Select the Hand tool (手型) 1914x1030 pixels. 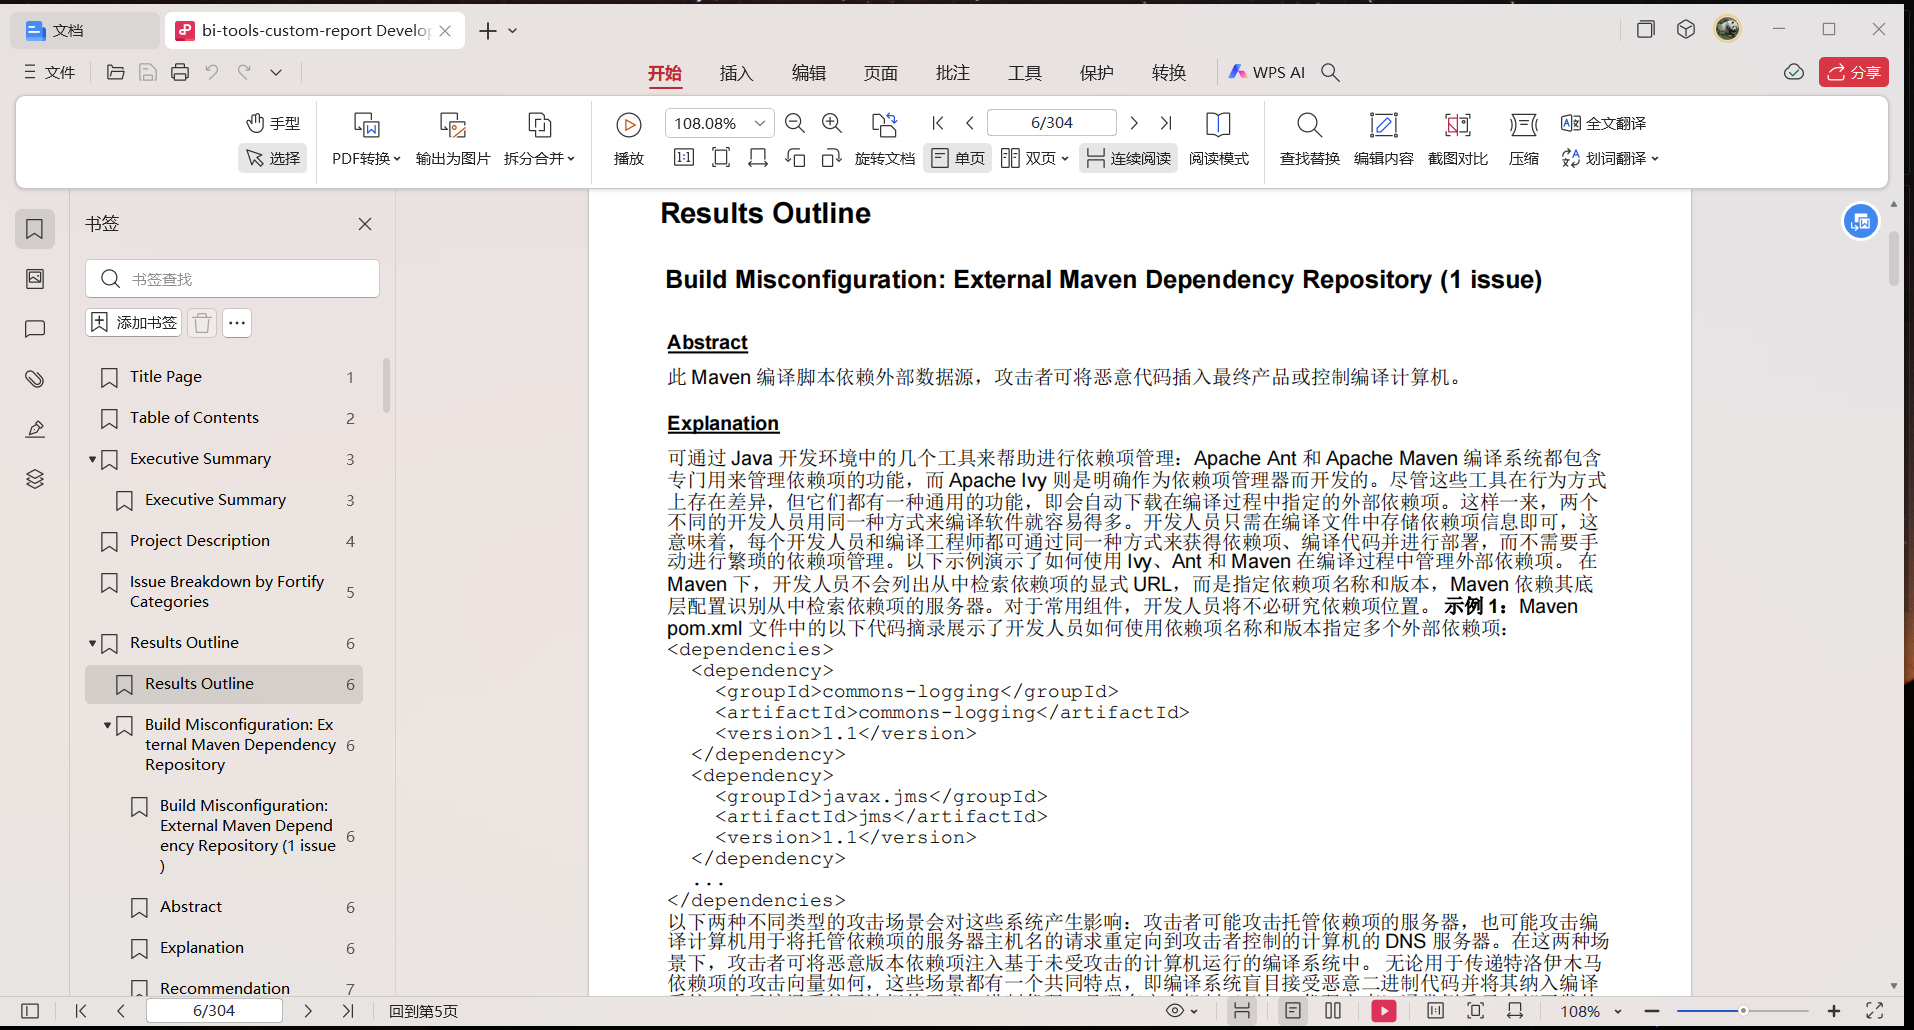pyautogui.click(x=273, y=123)
